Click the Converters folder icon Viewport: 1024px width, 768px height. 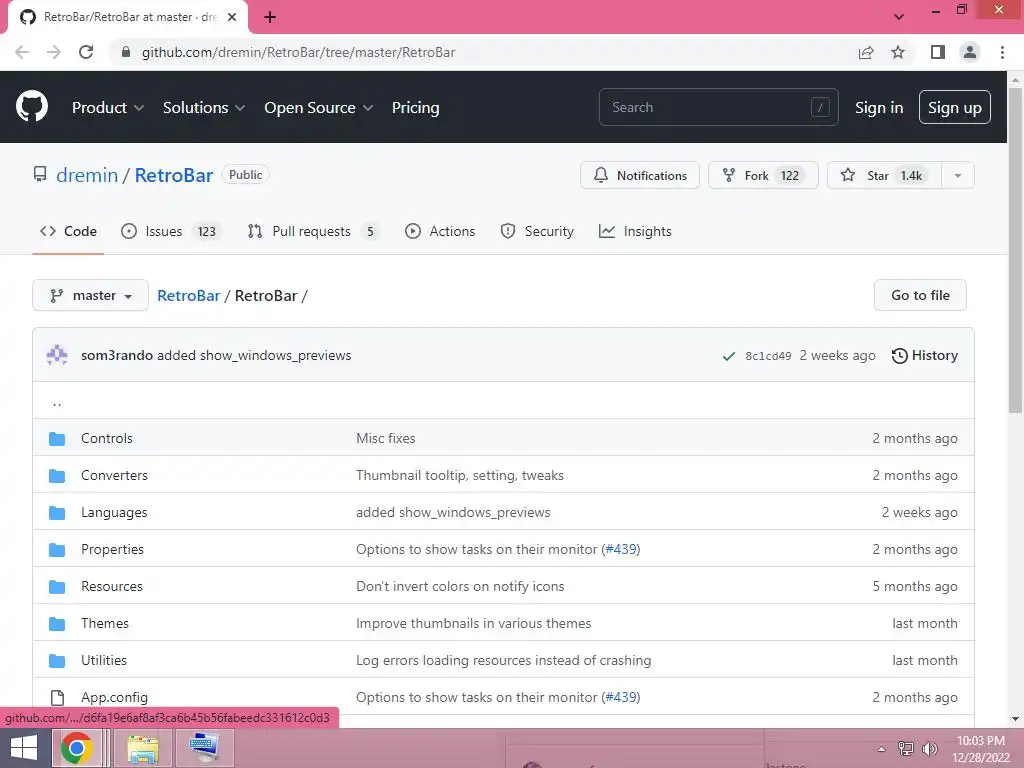tap(57, 475)
